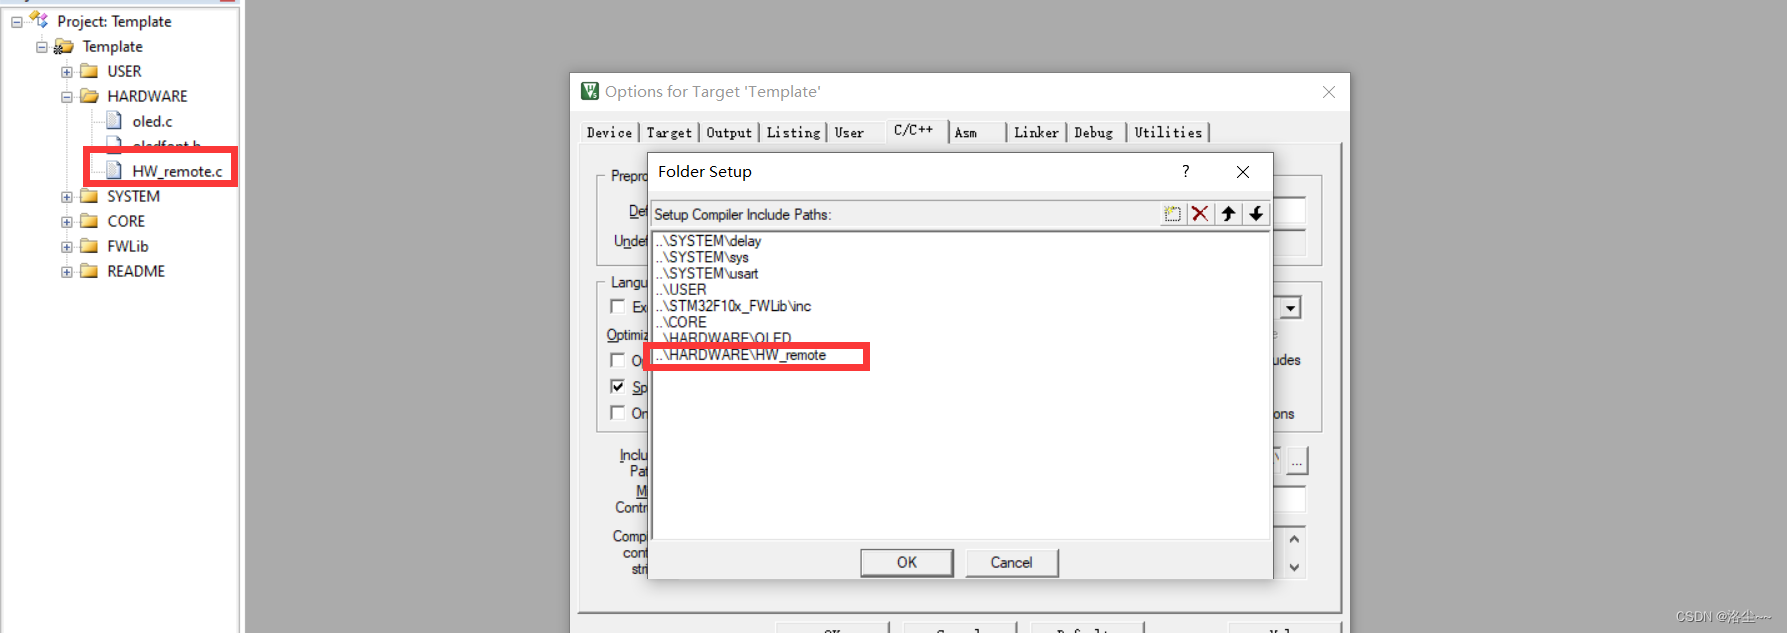Select the ..\CORE path entry
1787x633 pixels.
[x=681, y=322]
